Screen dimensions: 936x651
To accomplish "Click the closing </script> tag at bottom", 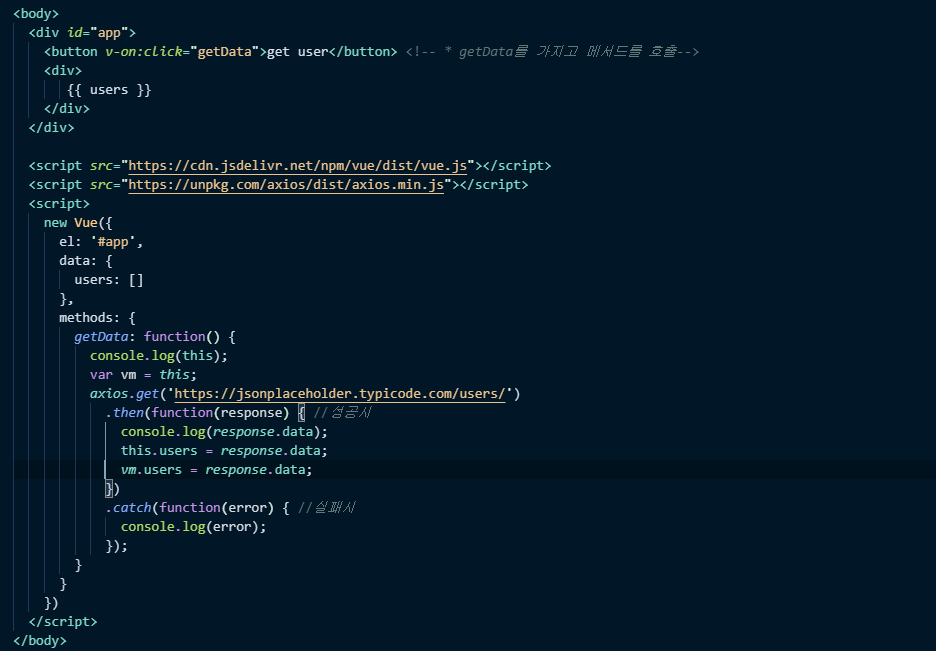I will [63, 622].
